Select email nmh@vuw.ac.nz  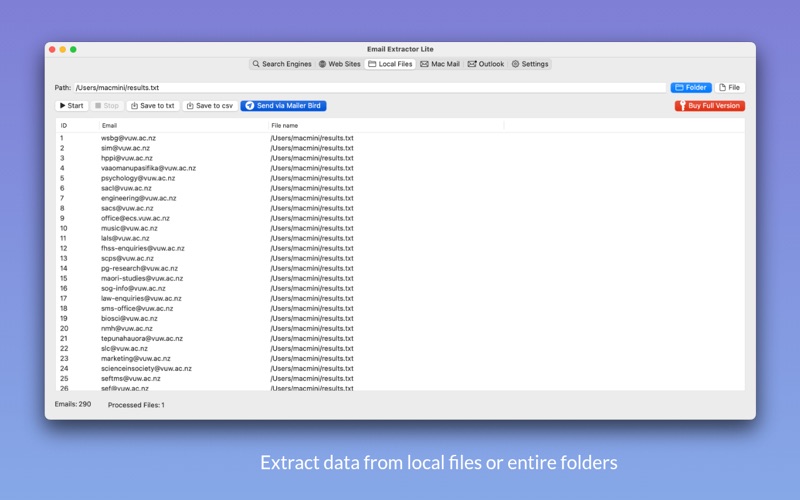tap(127, 329)
